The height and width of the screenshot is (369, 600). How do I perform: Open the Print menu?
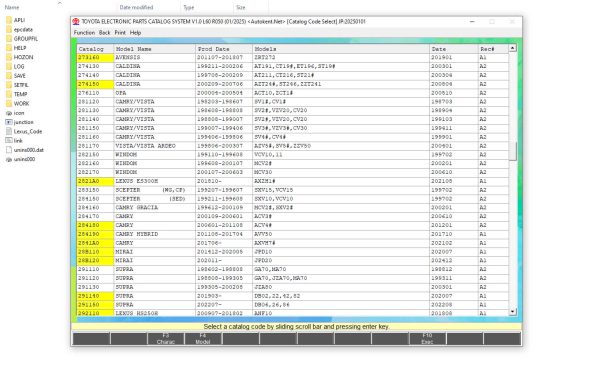120,33
